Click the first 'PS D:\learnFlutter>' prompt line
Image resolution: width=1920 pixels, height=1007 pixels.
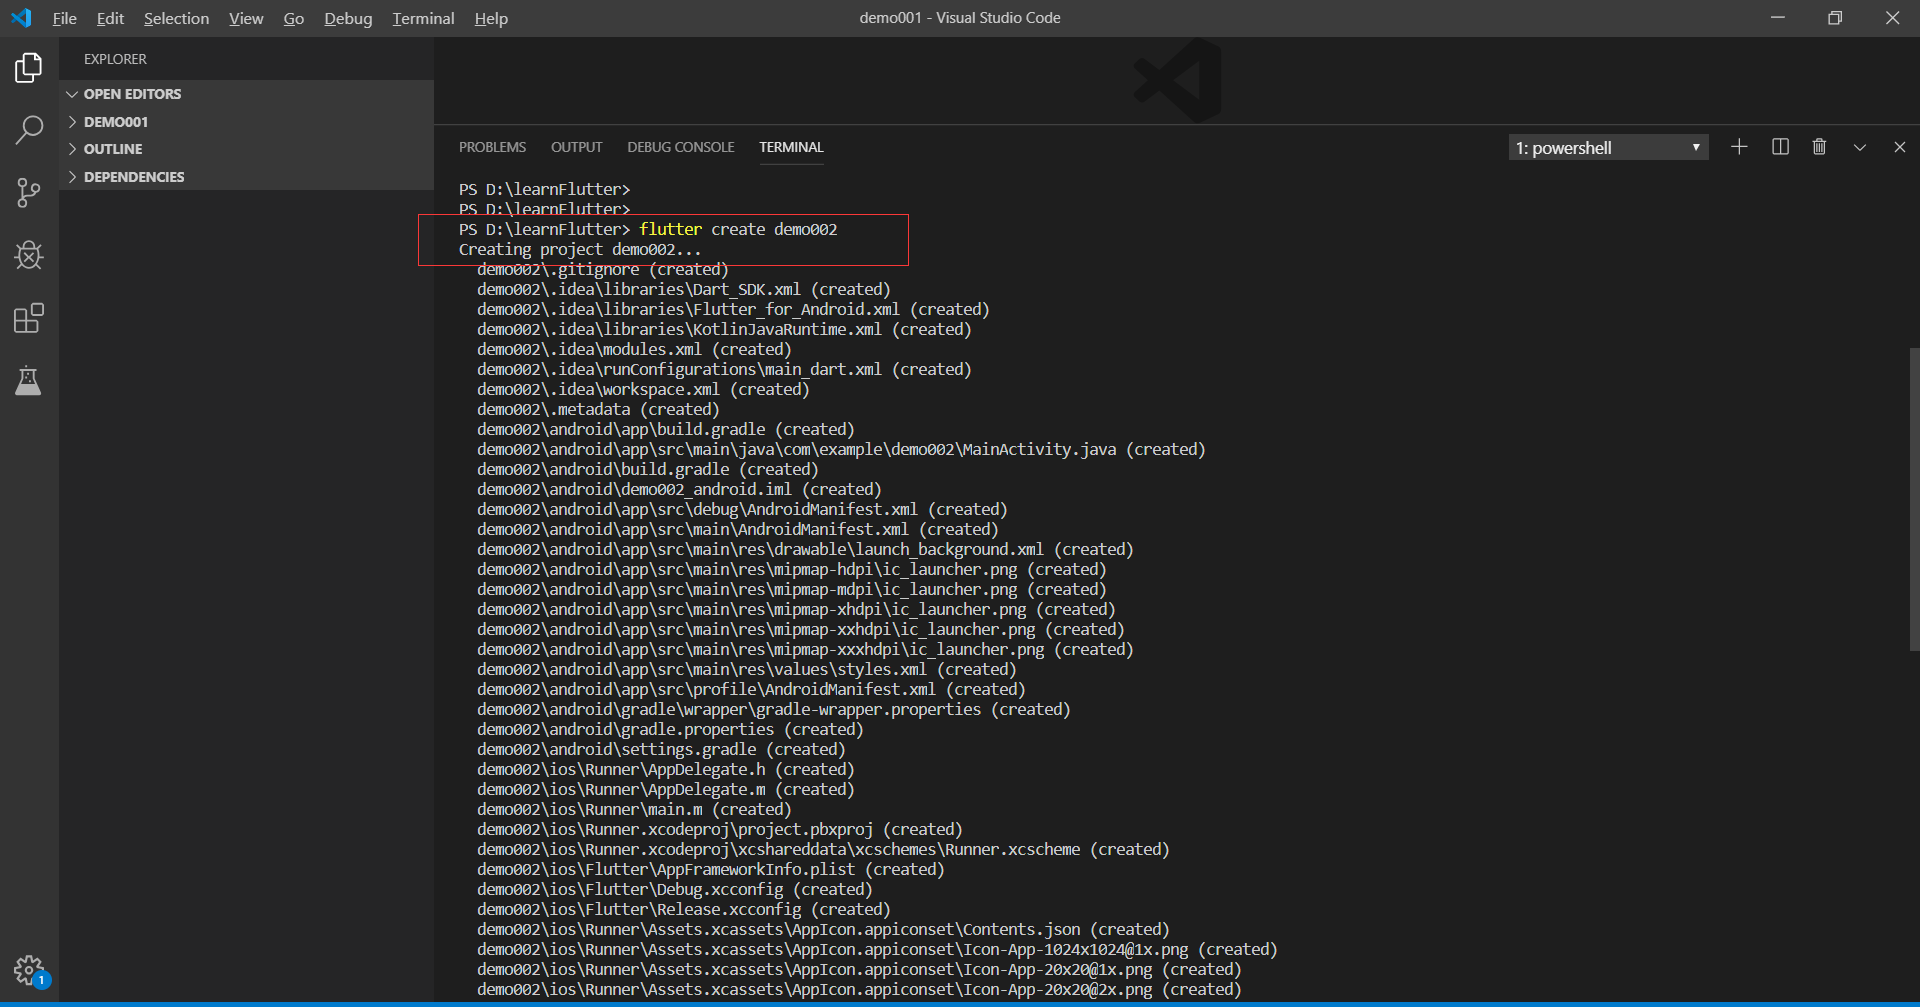(544, 189)
